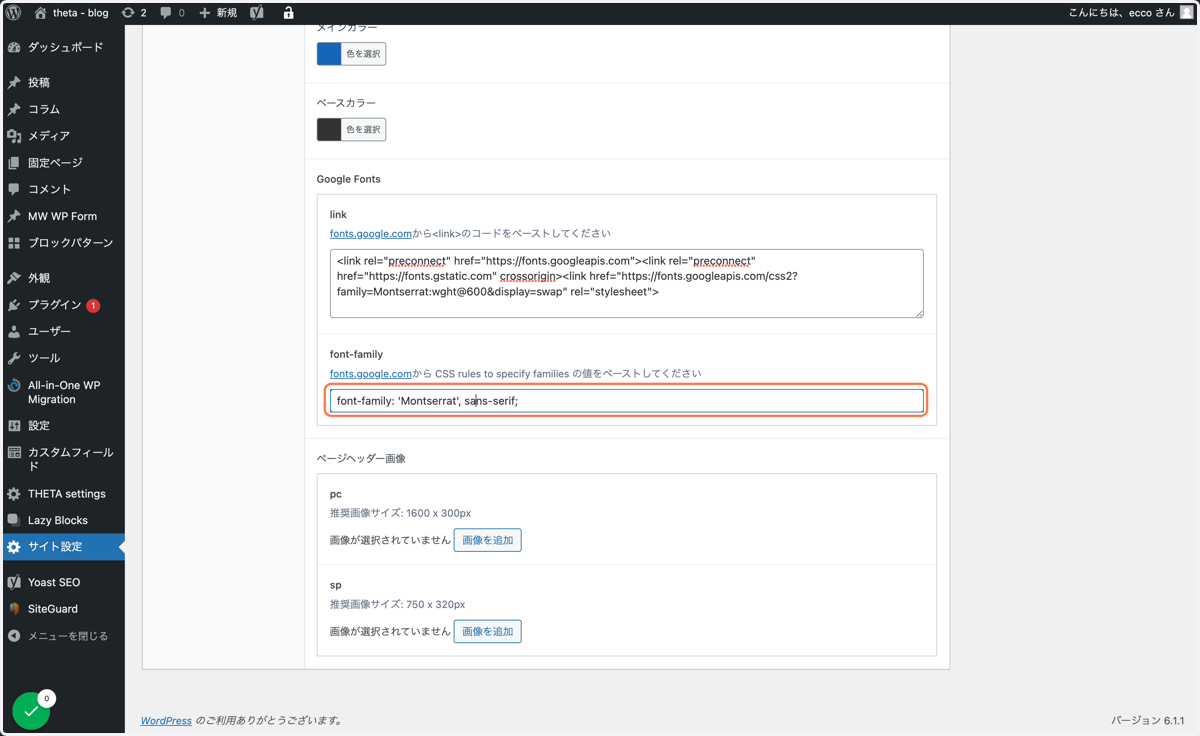The height and width of the screenshot is (736, 1200).
Task: Click the Yoast icon in top admin bar
Action: pyautogui.click(x=257, y=13)
